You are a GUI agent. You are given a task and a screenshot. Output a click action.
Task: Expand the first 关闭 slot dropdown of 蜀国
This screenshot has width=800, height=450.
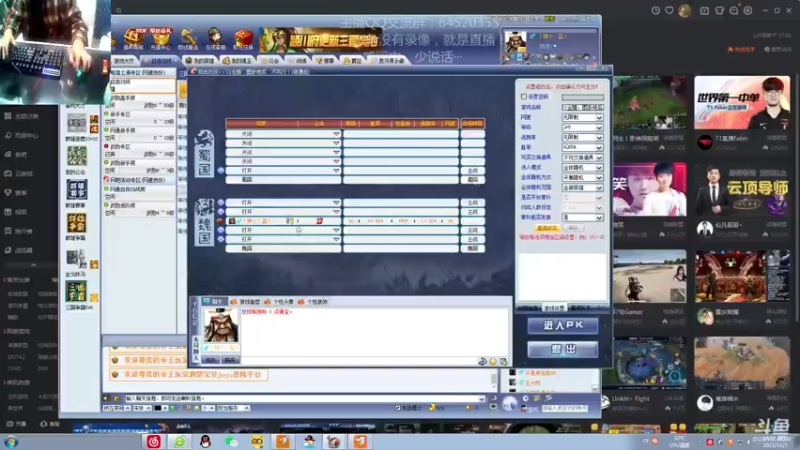coord(336,134)
